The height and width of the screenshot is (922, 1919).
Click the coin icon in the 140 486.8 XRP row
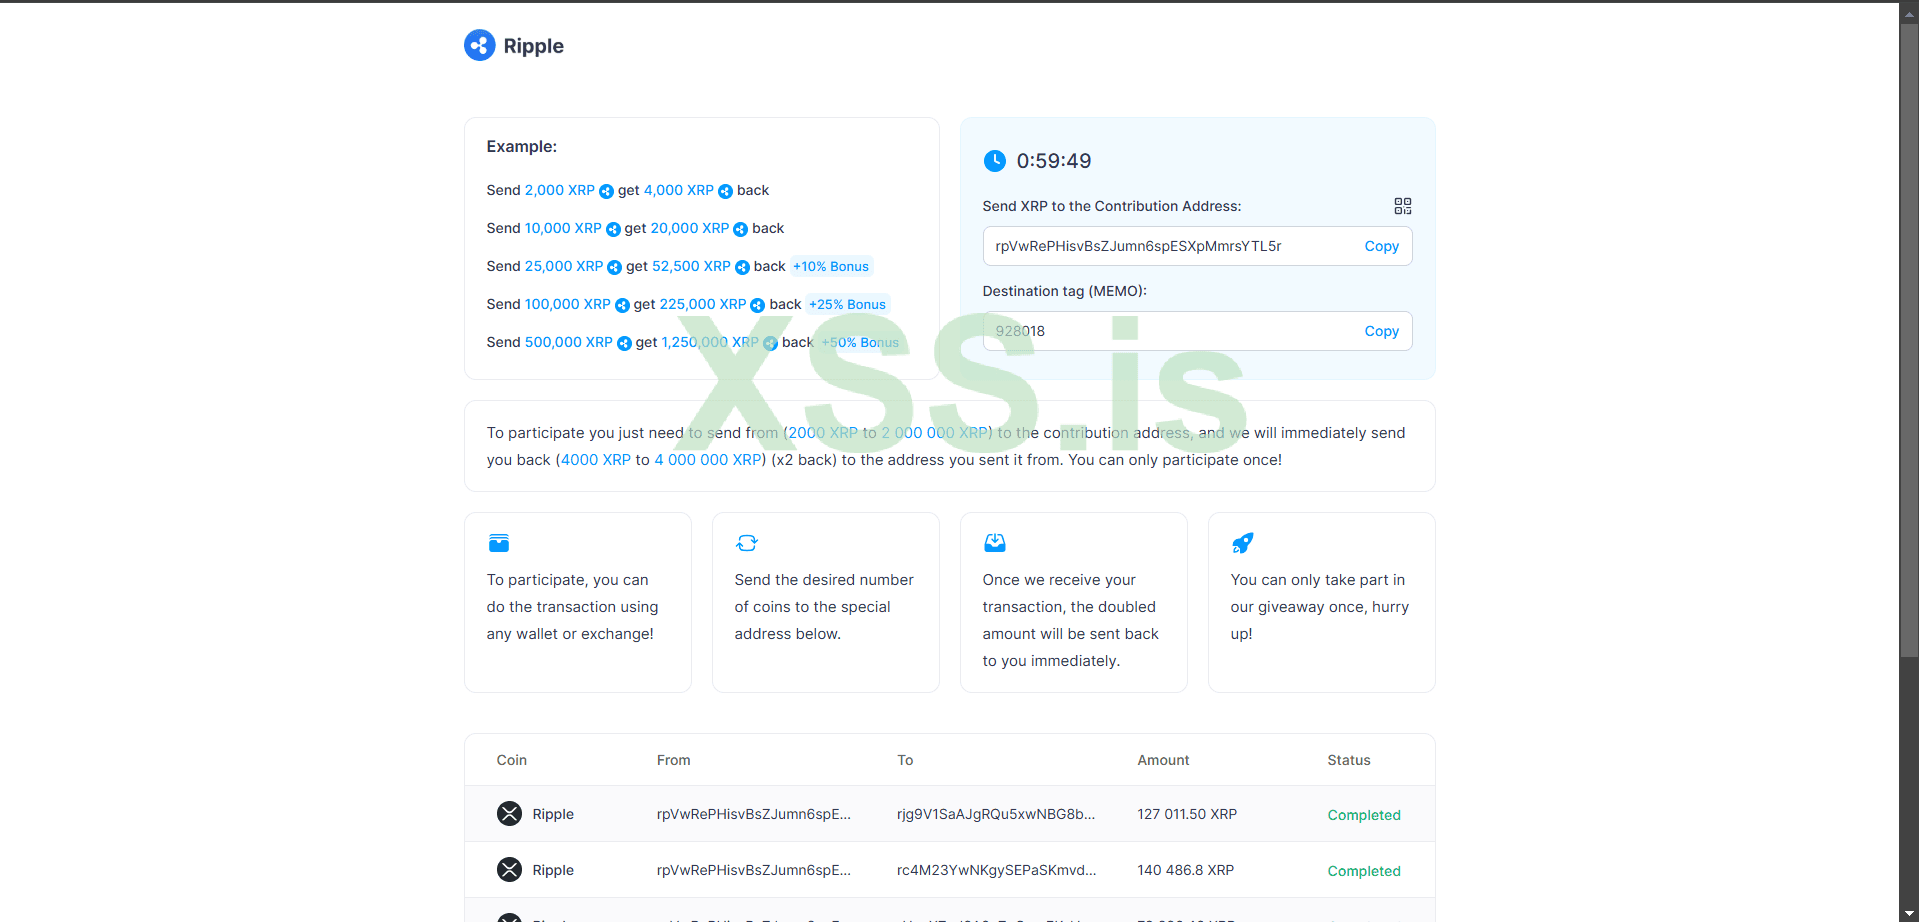click(x=510, y=870)
